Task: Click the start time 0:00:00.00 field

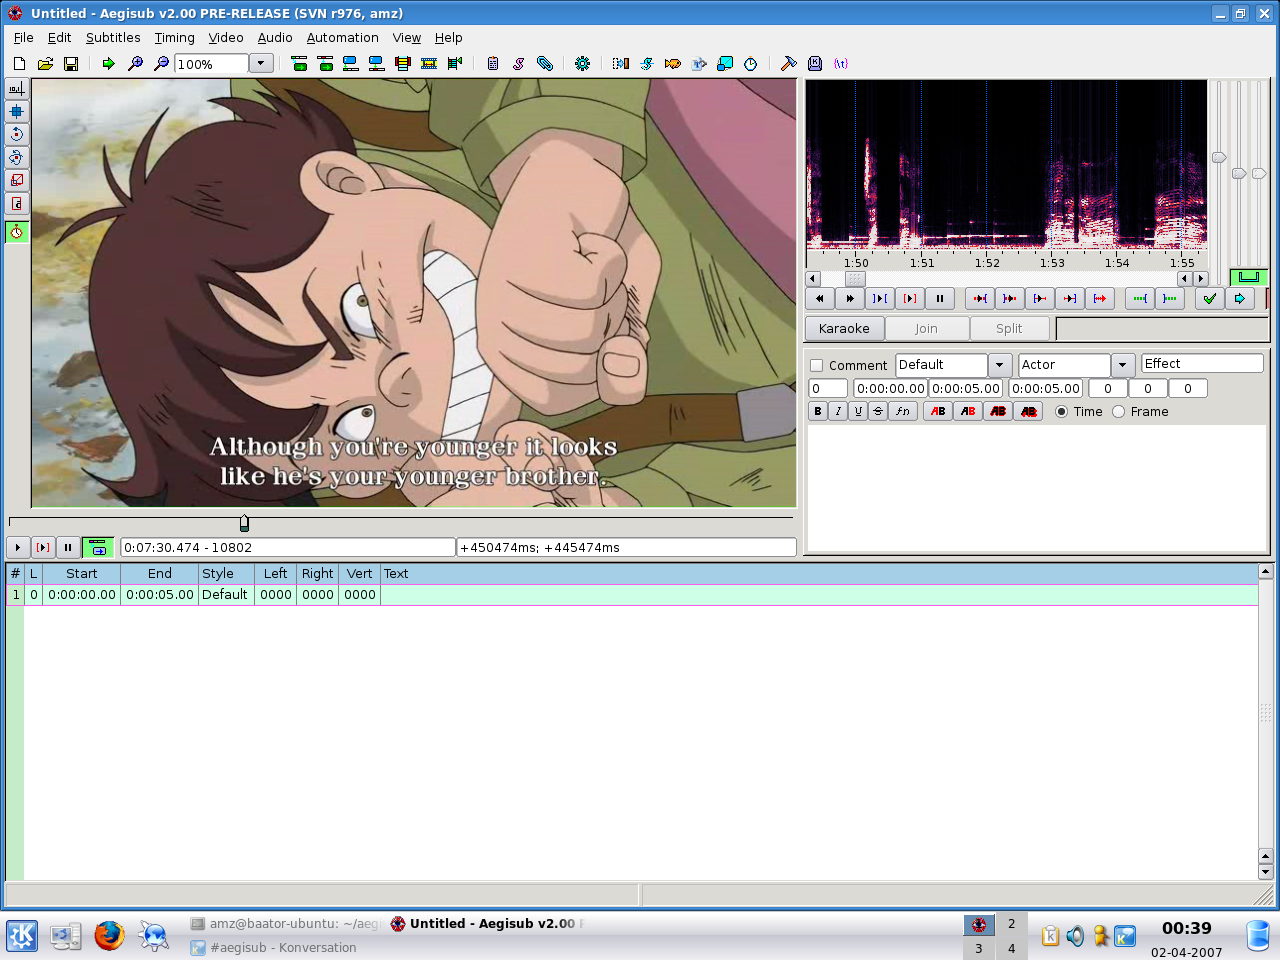Action: pos(890,388)
